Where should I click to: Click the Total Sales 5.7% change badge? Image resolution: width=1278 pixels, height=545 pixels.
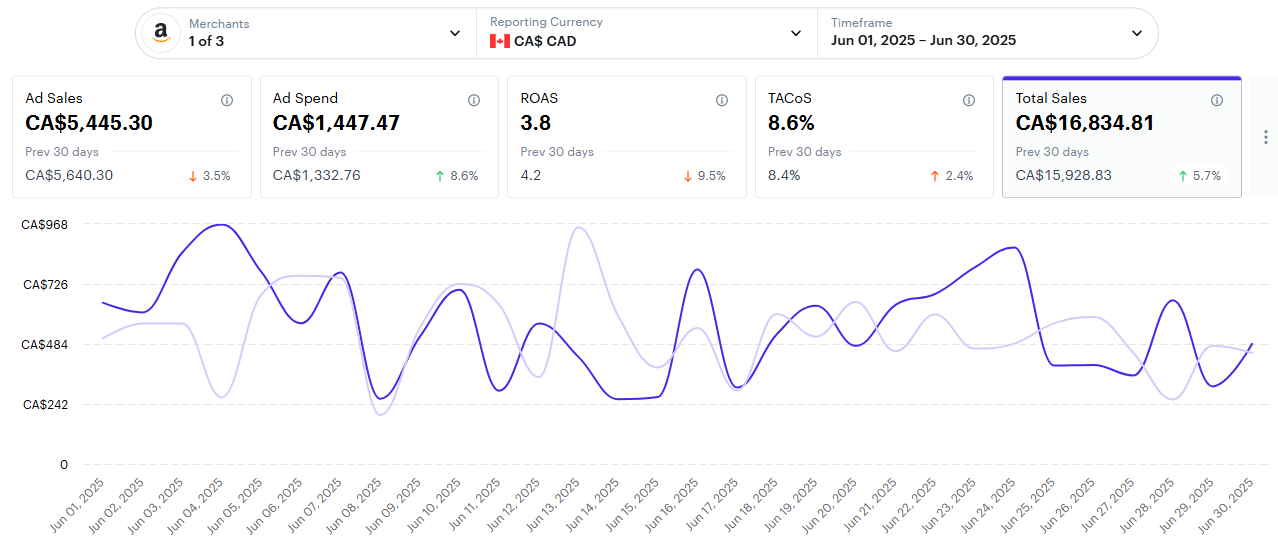[1200, 176]
